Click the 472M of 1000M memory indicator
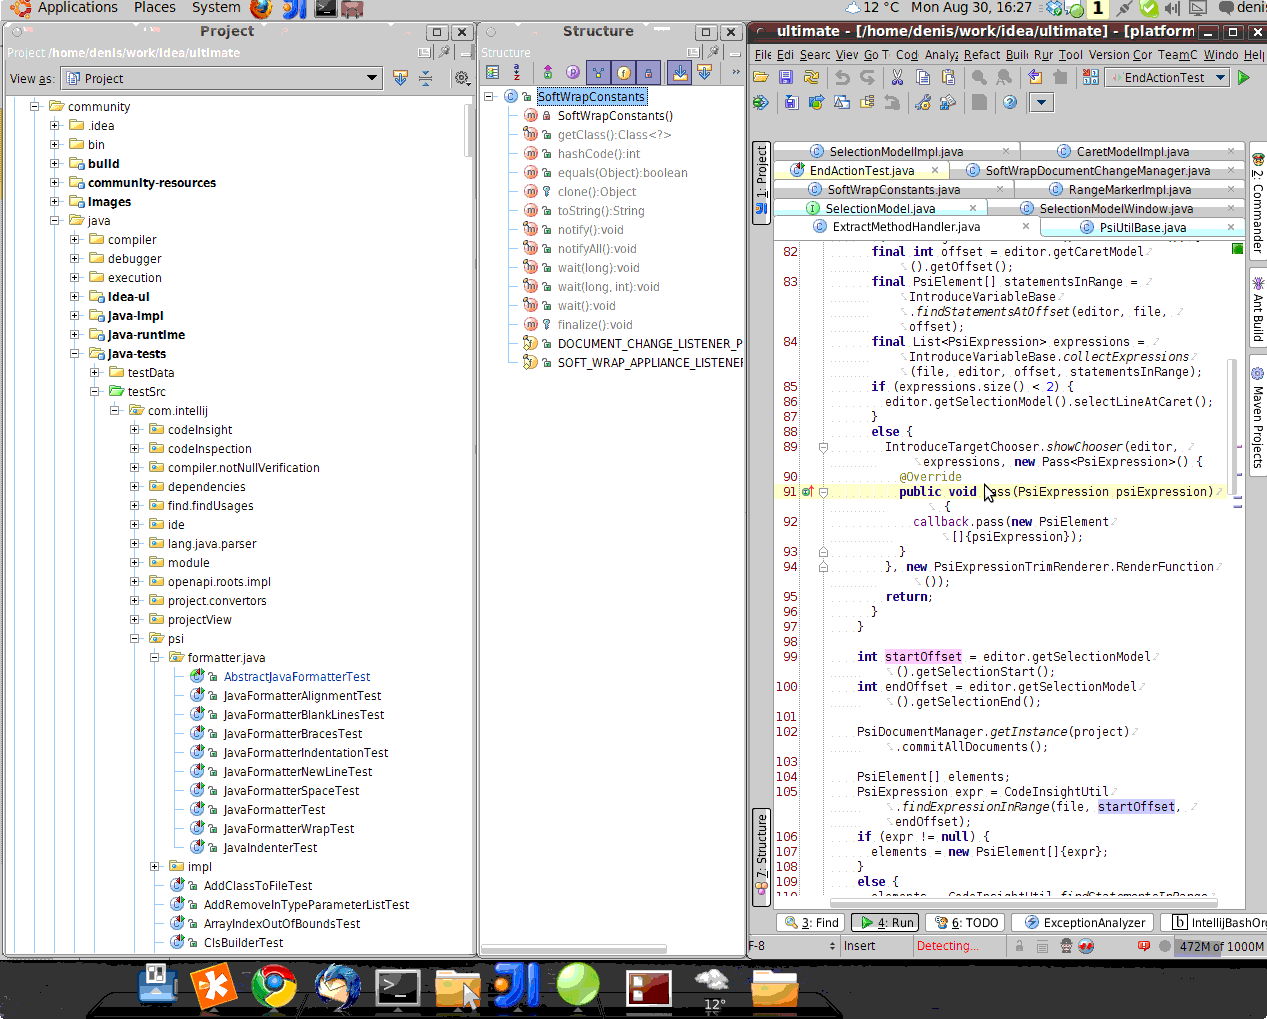1267x1019 pixels. pos(1220,946)
